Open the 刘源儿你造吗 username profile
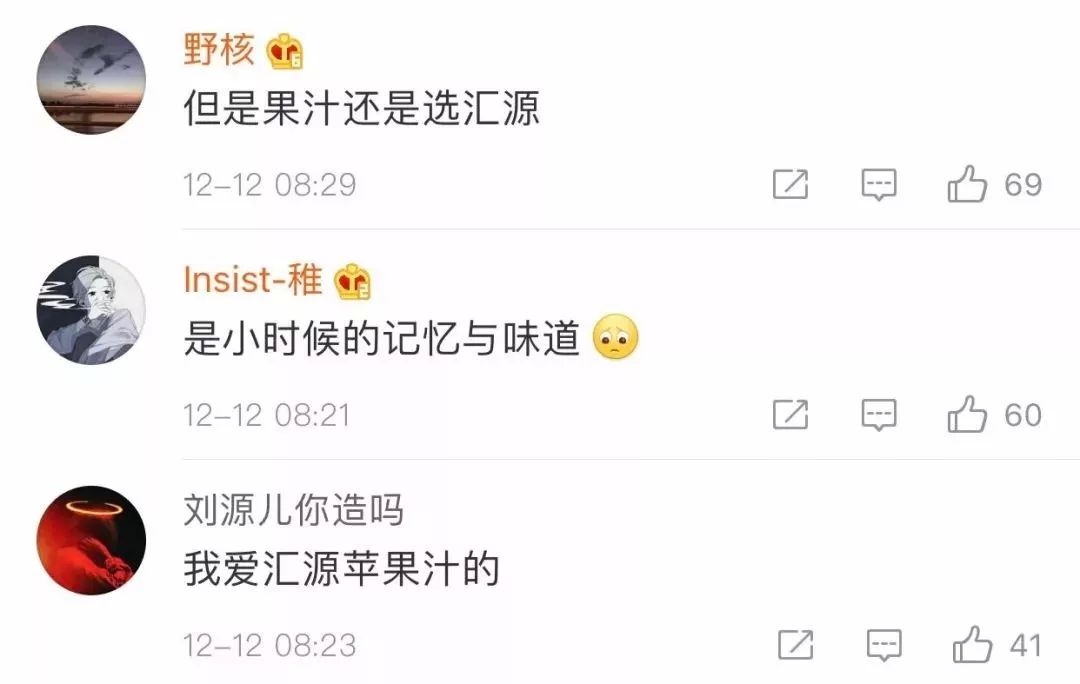Image resolution: width=1080 pixels, height=684 pixels. point(293,510)
